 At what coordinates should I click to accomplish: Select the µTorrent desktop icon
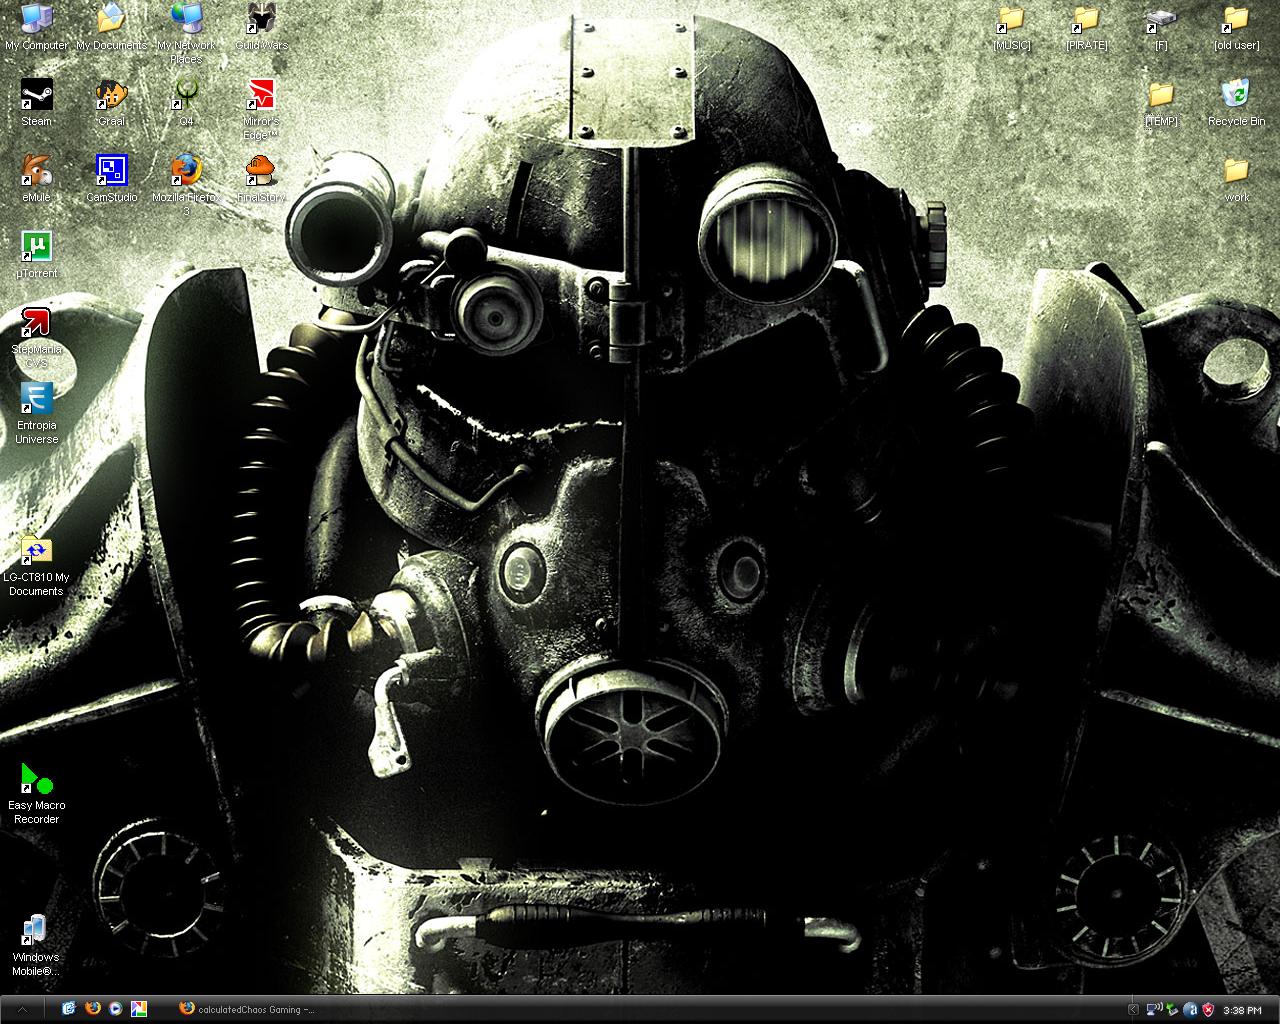pyautogui.click(x=37, y=255)
